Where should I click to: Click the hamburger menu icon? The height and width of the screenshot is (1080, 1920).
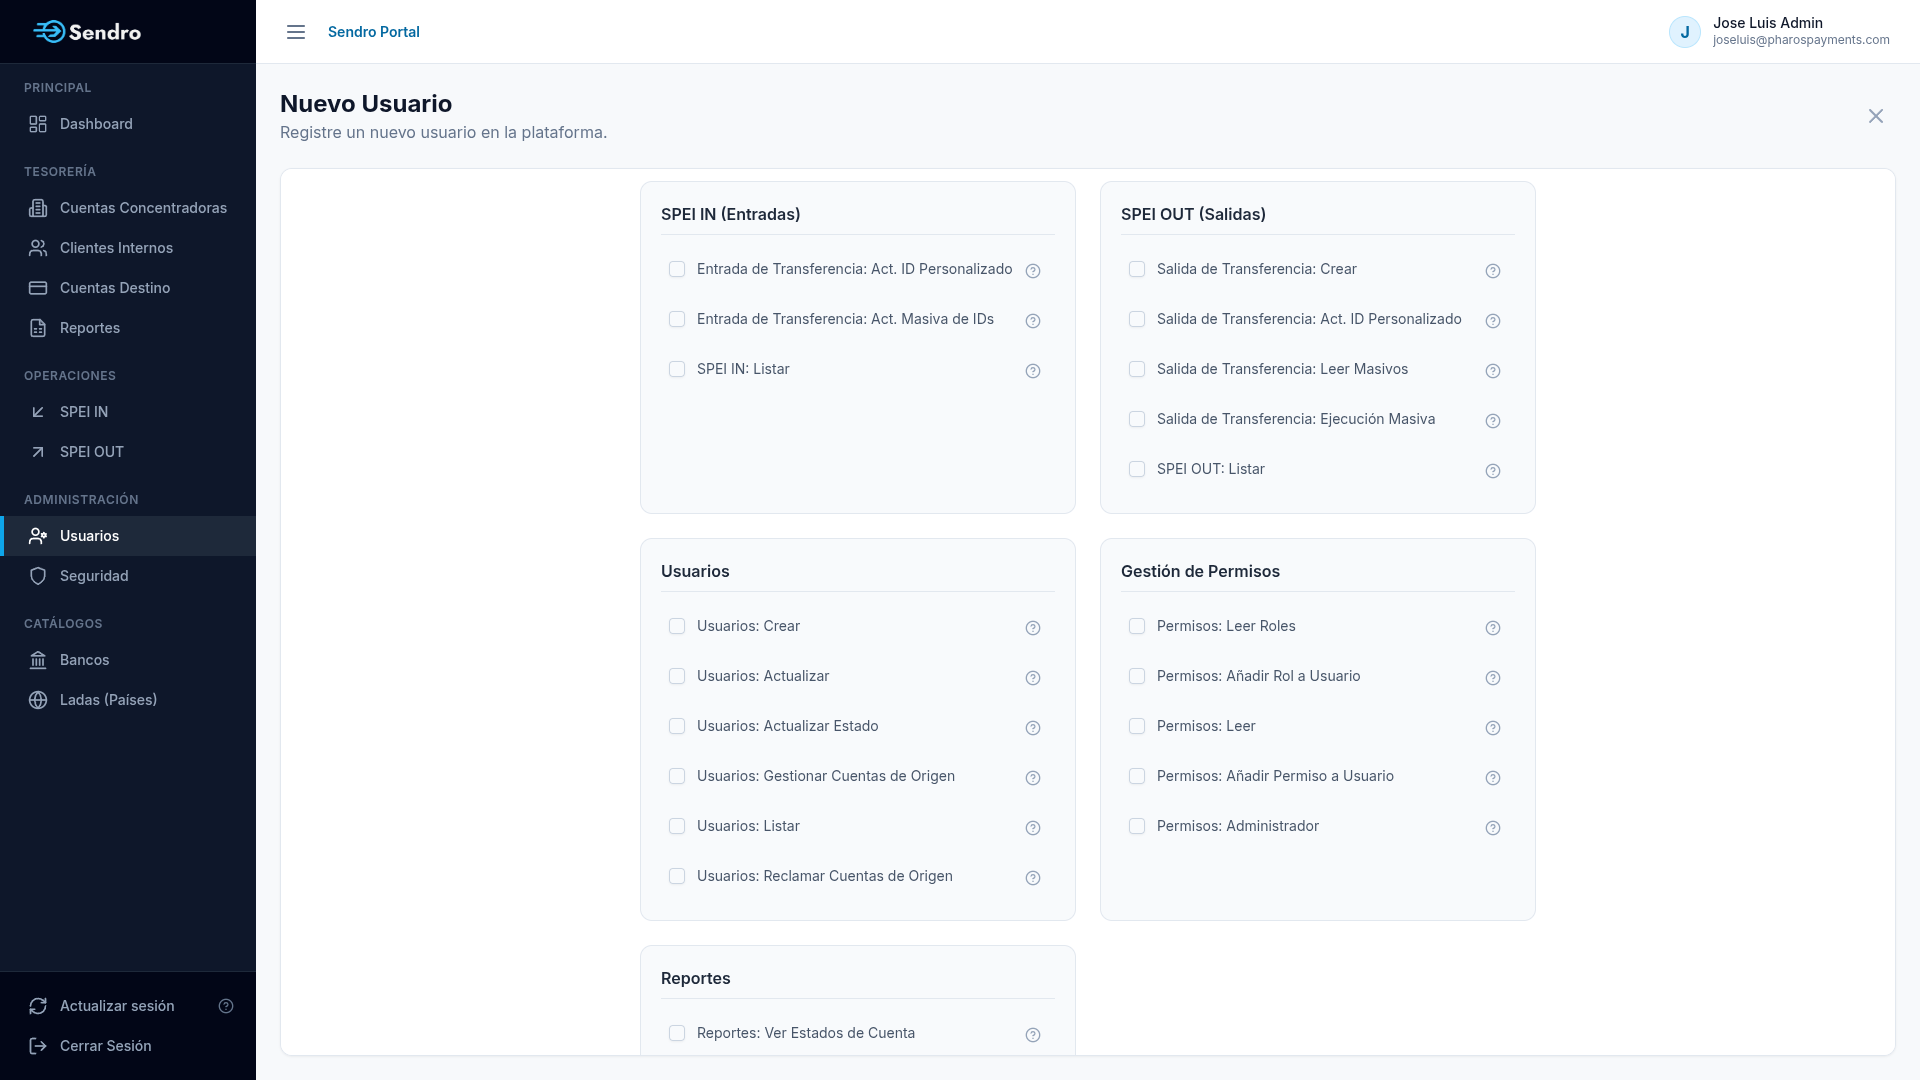pos(296,32)
